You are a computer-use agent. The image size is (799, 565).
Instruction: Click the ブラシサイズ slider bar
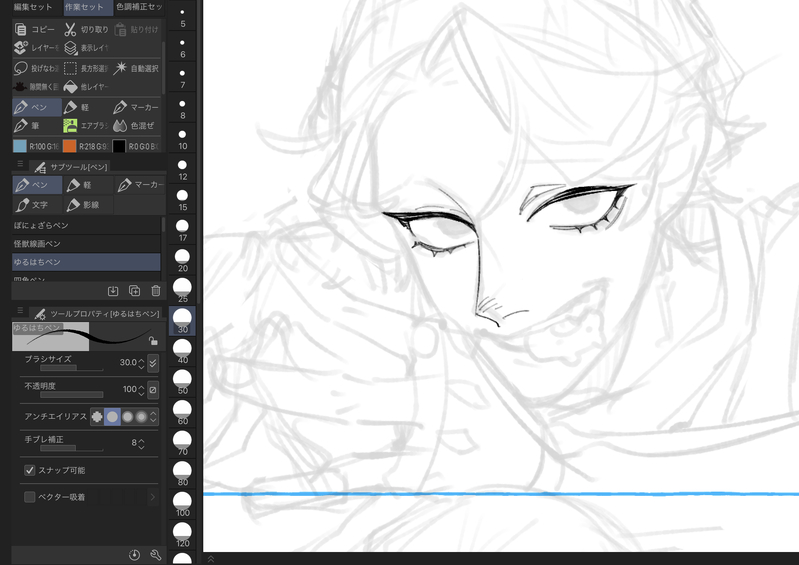tap(71, 368)
